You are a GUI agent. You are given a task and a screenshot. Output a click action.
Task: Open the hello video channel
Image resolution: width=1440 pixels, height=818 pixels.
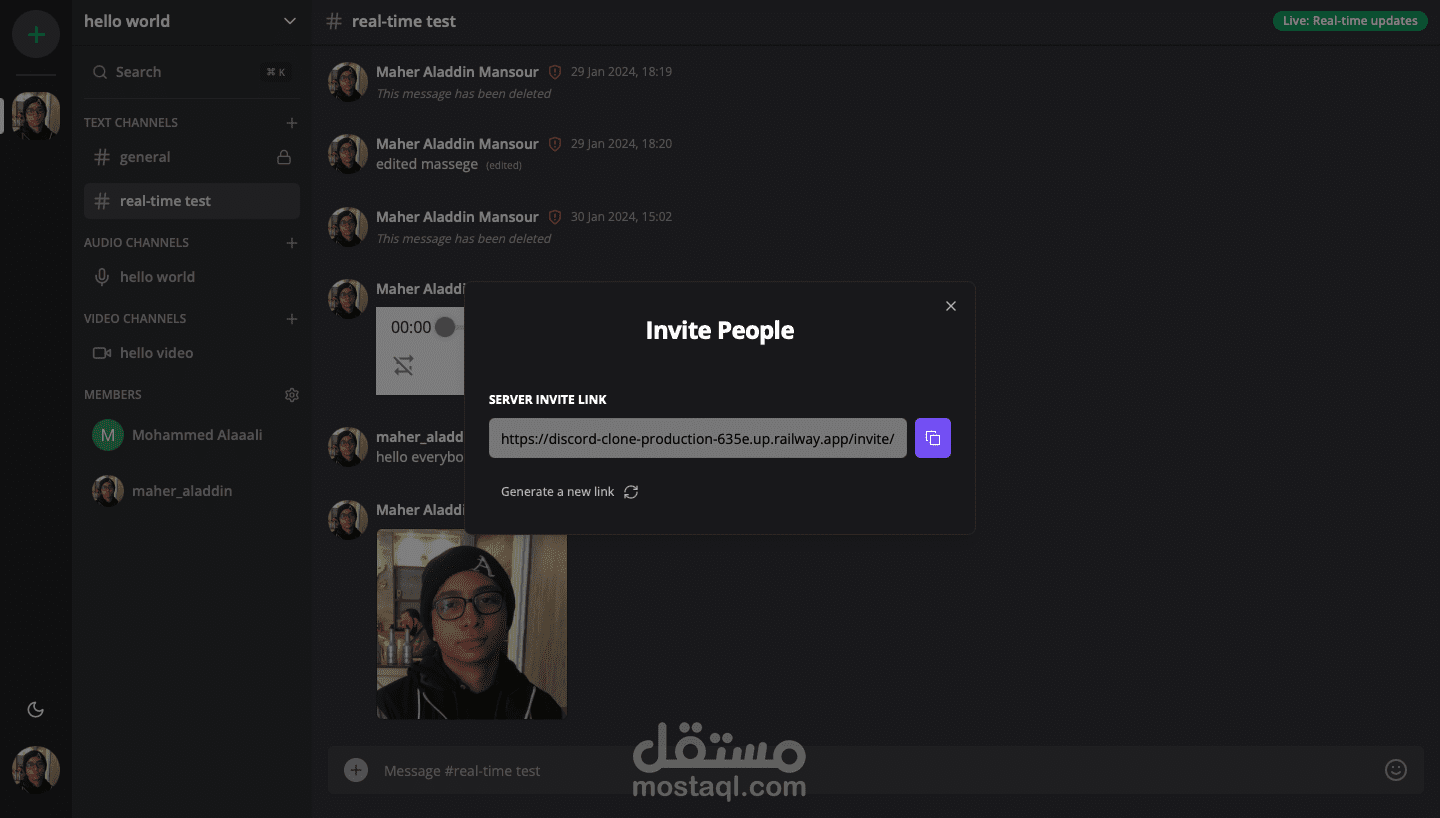point(192,353)
